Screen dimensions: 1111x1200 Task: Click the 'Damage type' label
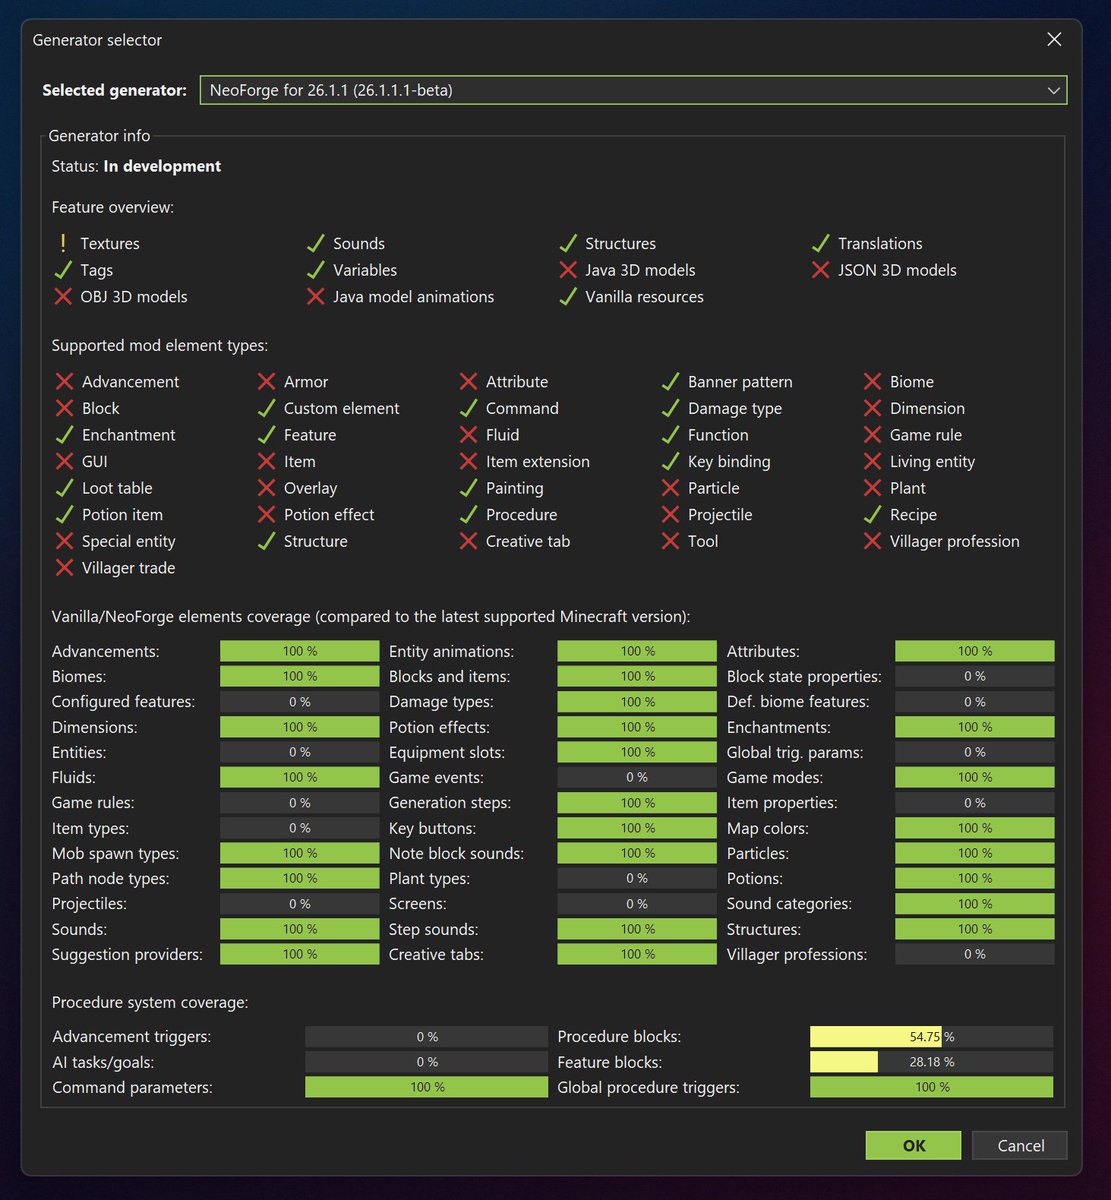coord(735,408)
